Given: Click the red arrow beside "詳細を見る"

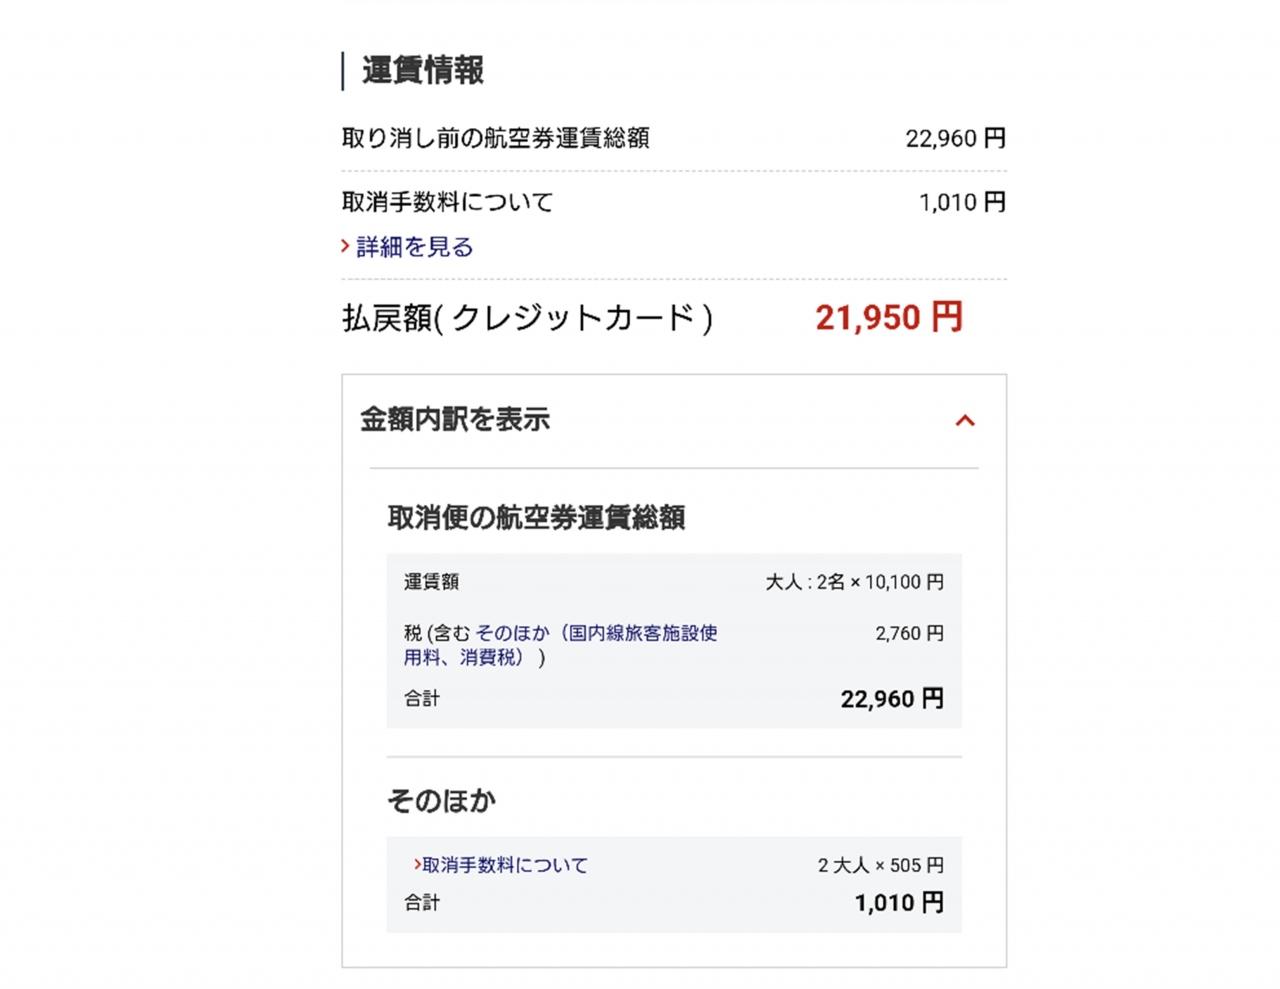Looking at the screenshot, I should point(345,246).
